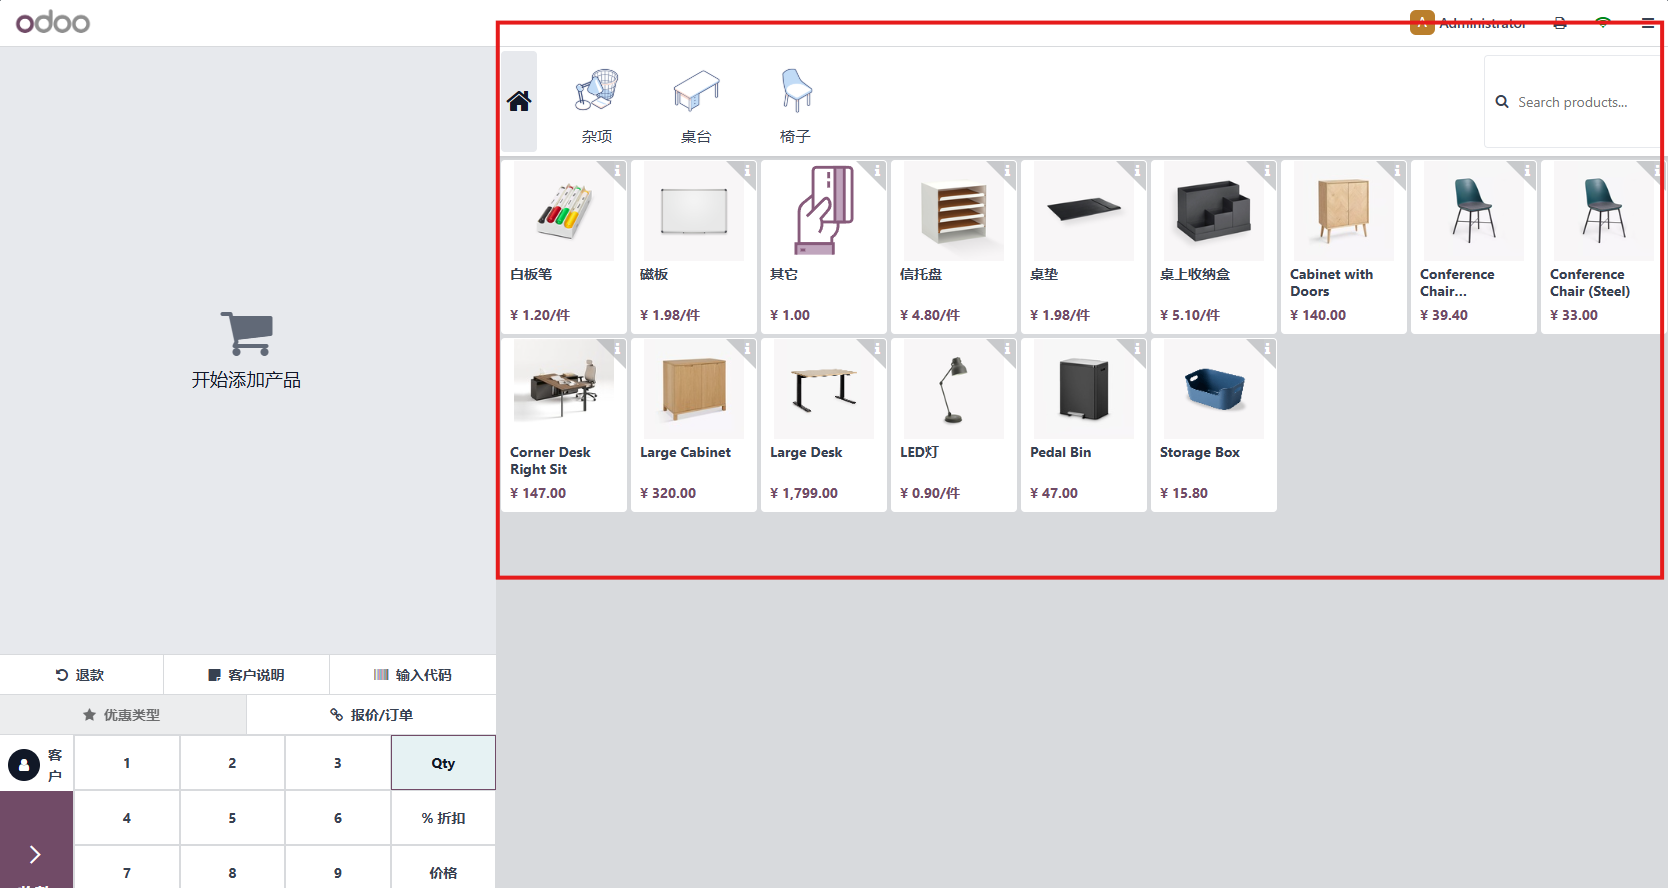This screenshot has height=888, width=1668.
Task: Click the Odoo logo
Action: (x=53, y=22)
